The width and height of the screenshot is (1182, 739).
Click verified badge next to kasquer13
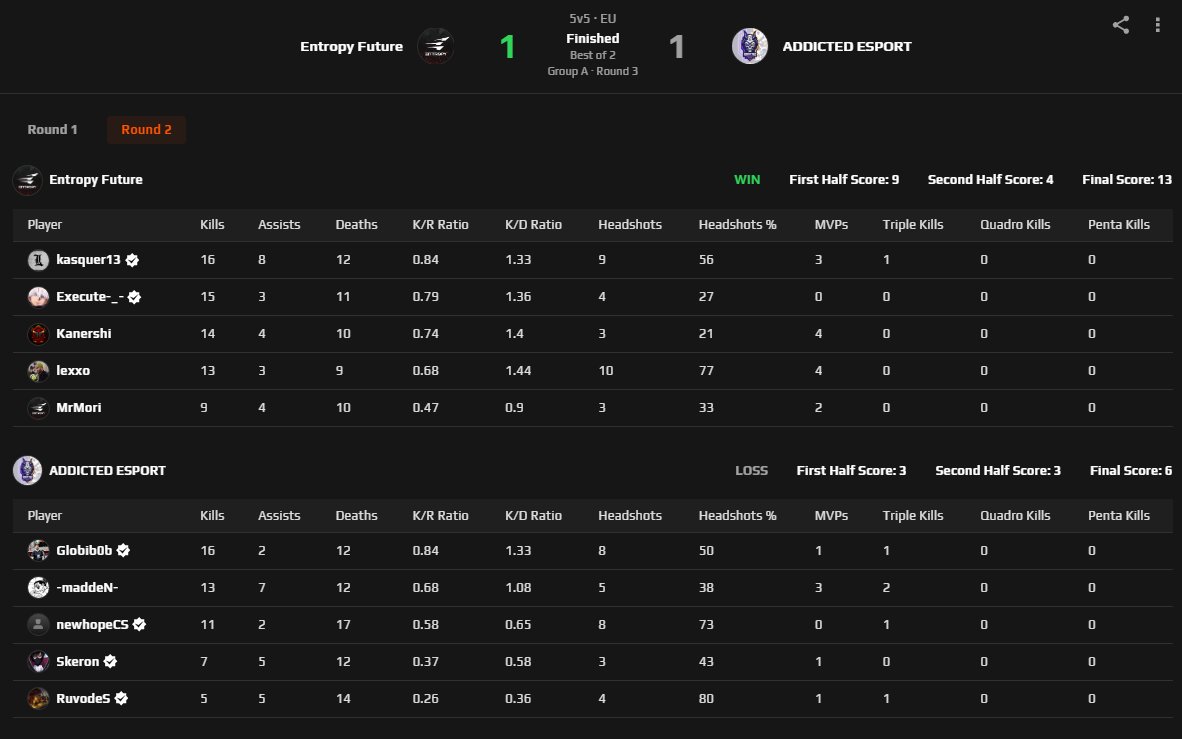coord(132,260)
